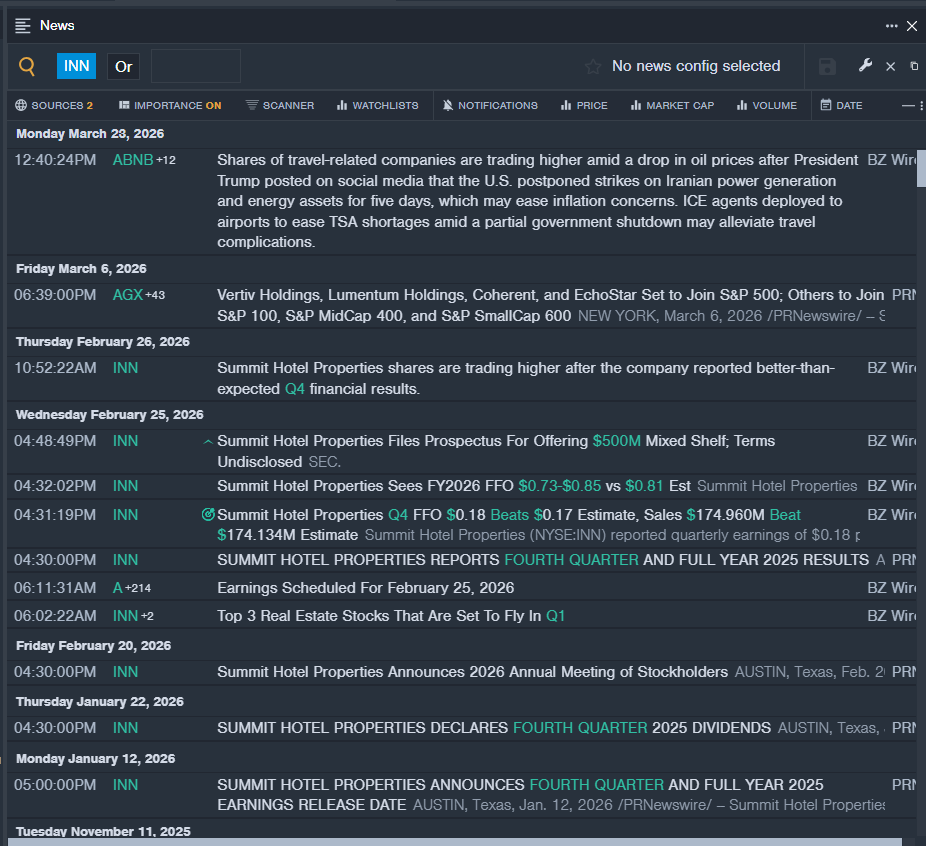The width and height of the screenshot is (926, 846).
Task: Open the Watchlists filter menu
Action: (378, 105)
